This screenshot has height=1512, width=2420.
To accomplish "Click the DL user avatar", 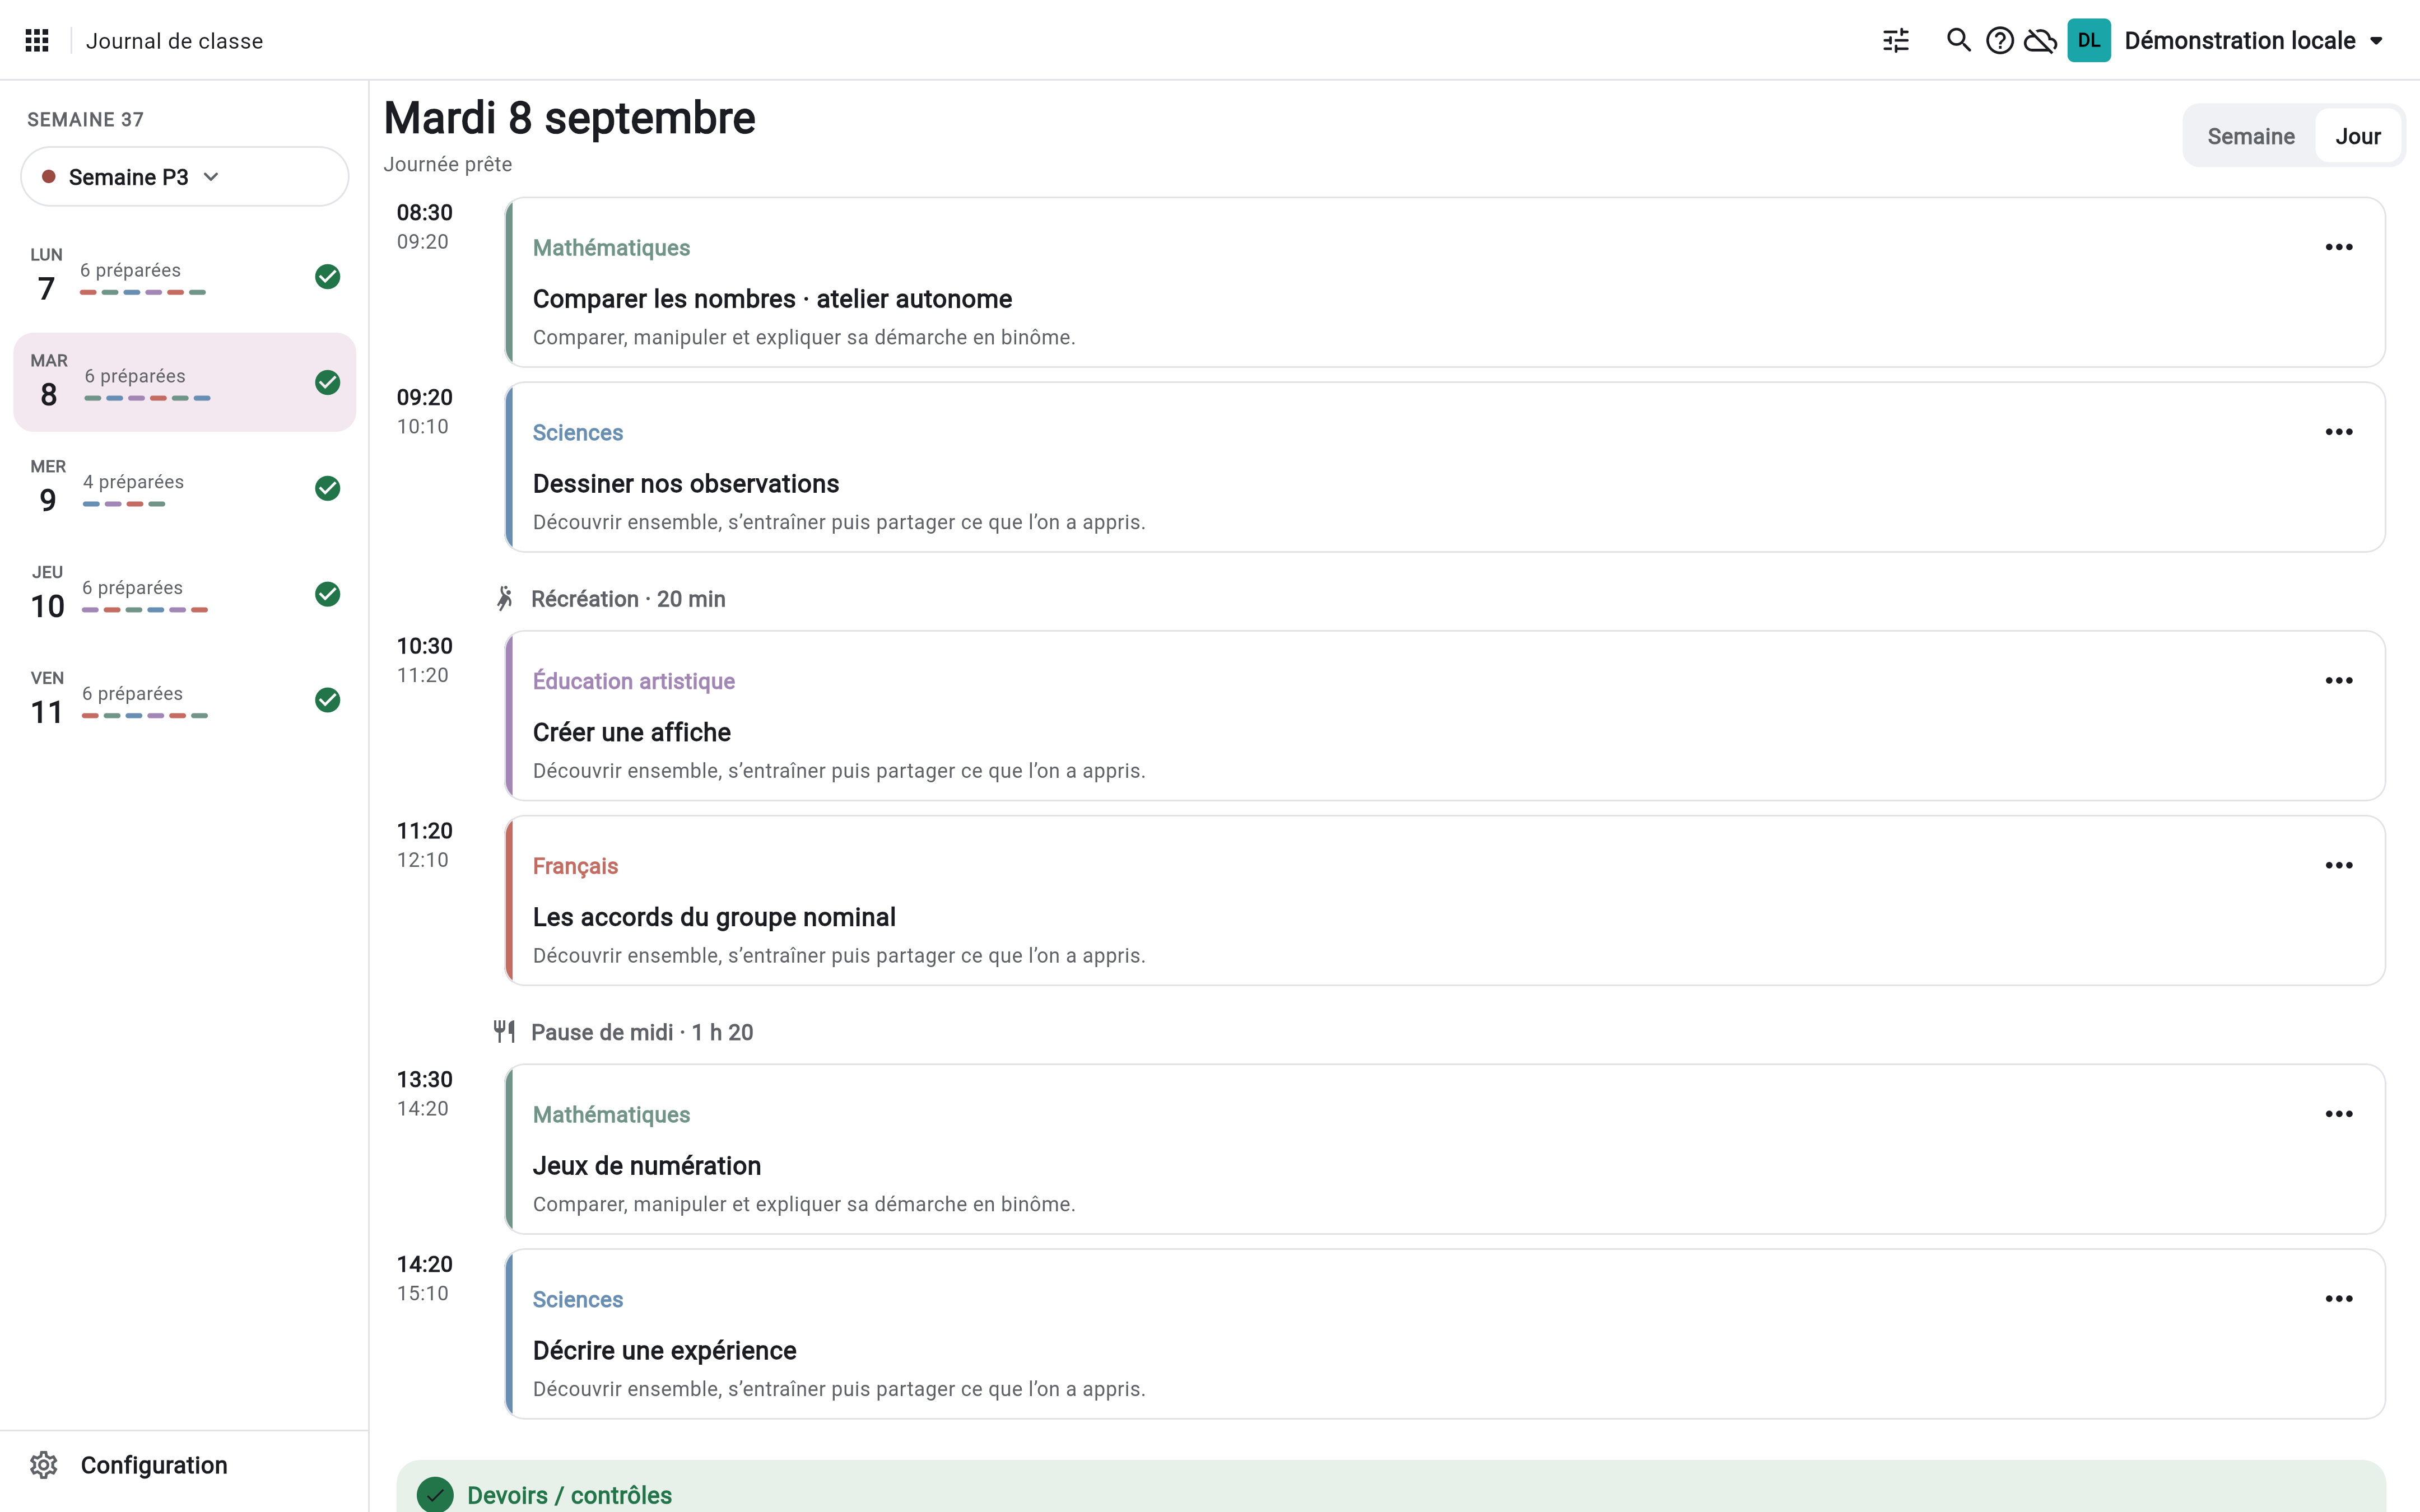I will pyautogui.click(x=2089, y=40).
